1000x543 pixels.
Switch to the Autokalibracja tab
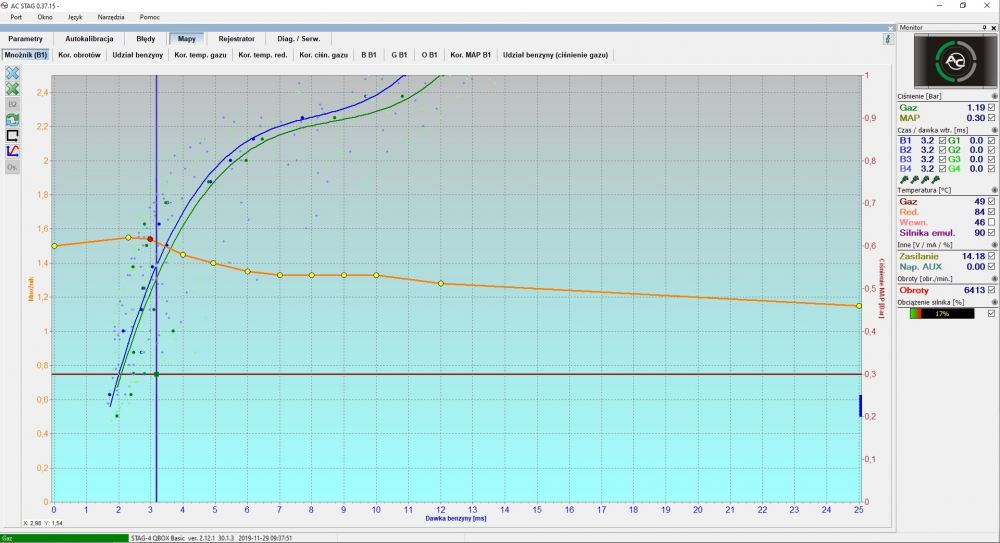click(x=89, y=39)
